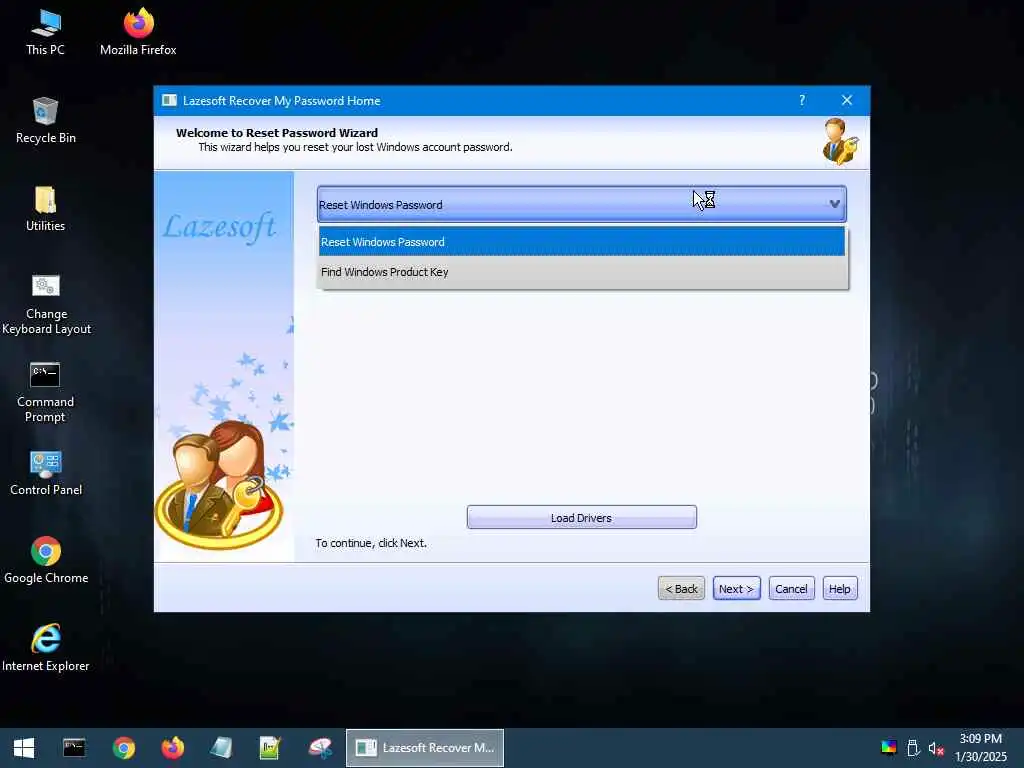Click the Help button
This screenshot has height=768, width=1024.
(x=839, y=588)
